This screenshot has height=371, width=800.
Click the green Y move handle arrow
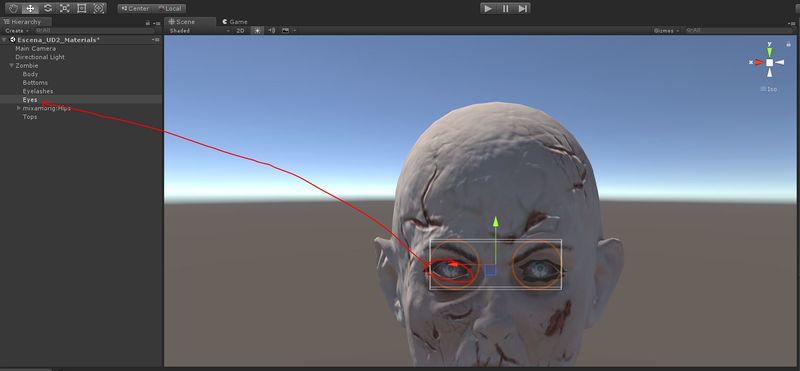[x=495, y=221]
